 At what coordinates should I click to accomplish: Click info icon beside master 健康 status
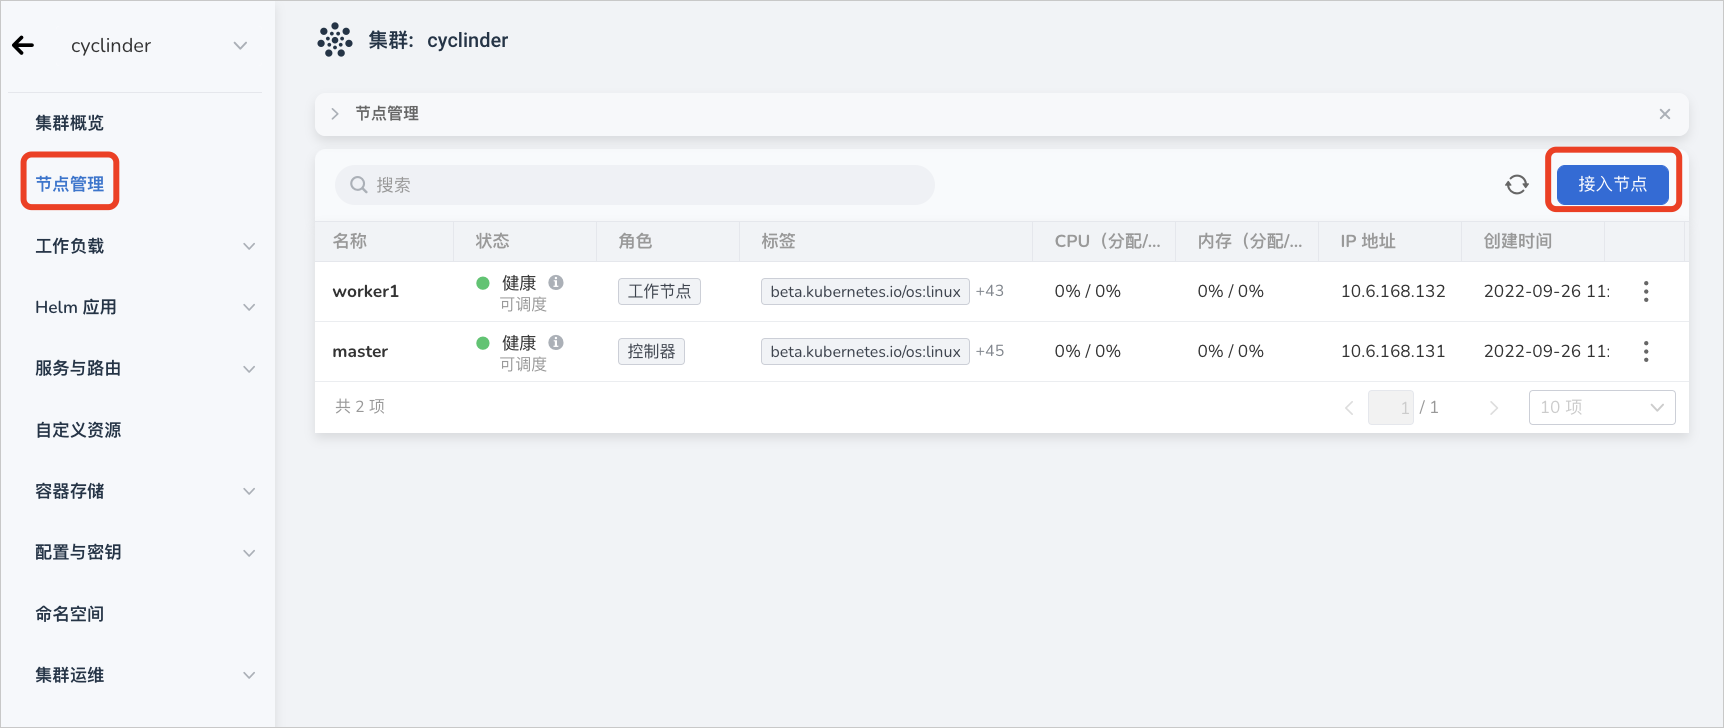point(556,342)
